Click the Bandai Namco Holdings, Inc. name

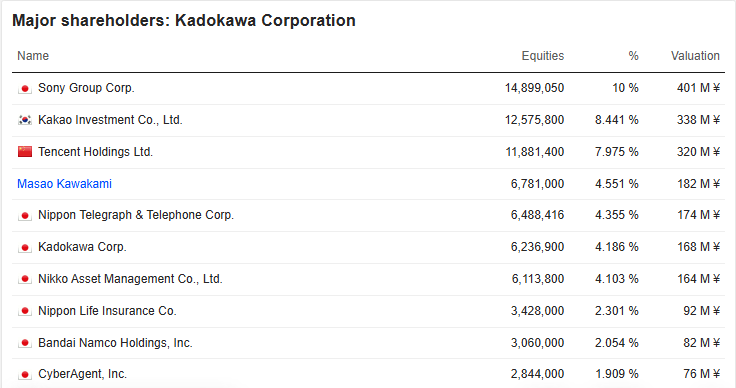pyautogui.click(x=115, y=342)
